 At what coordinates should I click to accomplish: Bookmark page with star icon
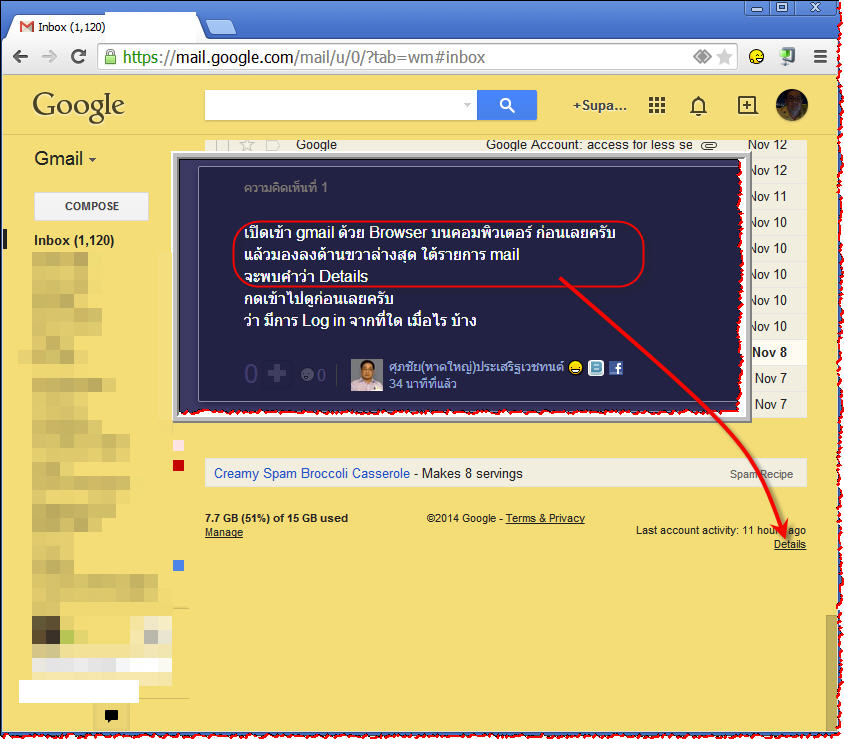coord(725,57)
